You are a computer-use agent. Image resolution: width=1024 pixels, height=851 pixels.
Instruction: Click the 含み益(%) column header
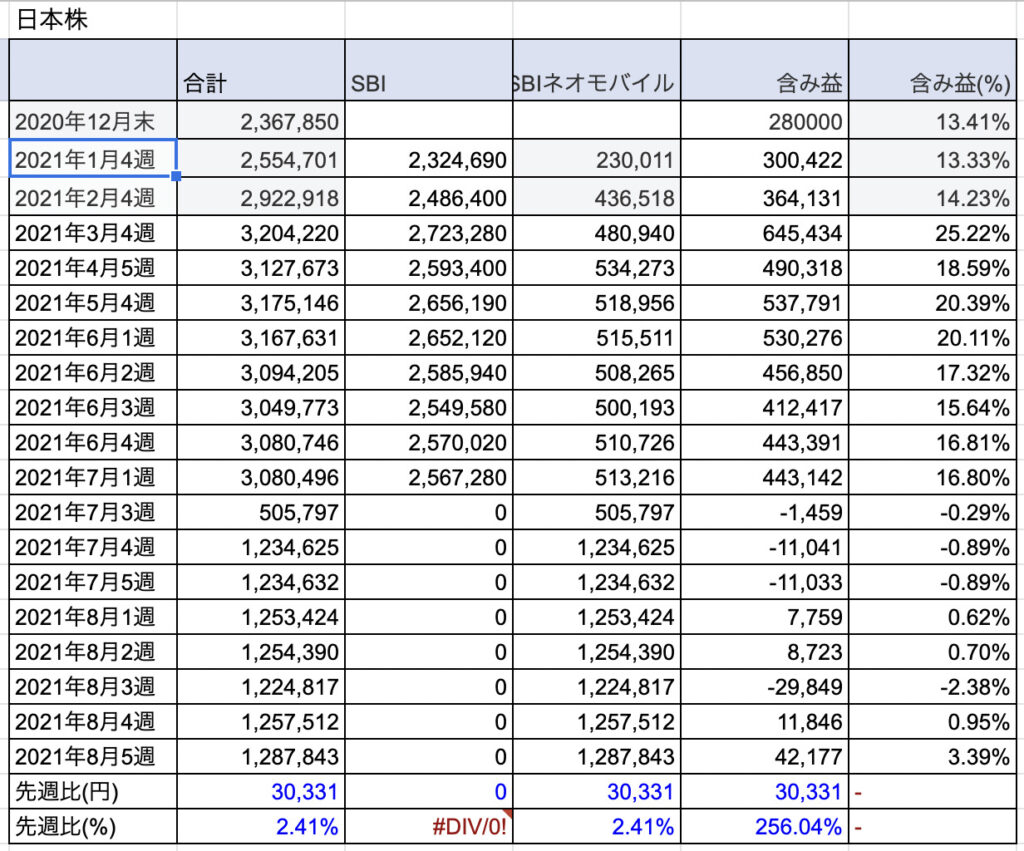click(932, 70)
